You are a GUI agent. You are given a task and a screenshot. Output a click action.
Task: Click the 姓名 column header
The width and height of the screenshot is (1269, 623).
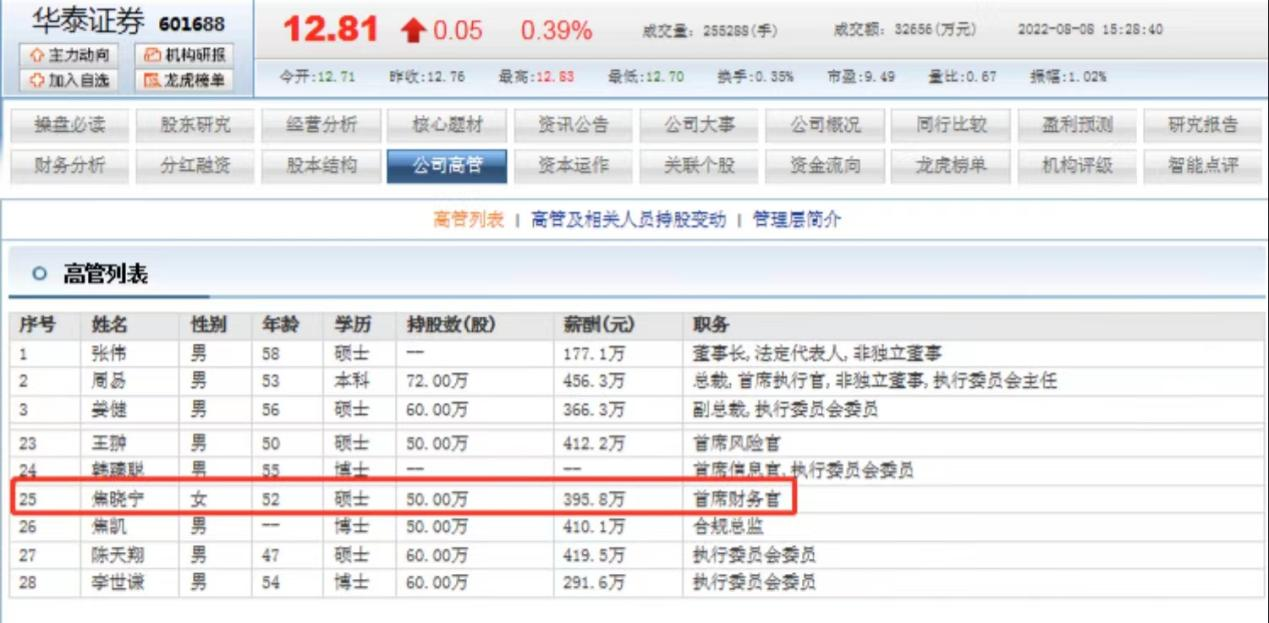pos(110,326)
